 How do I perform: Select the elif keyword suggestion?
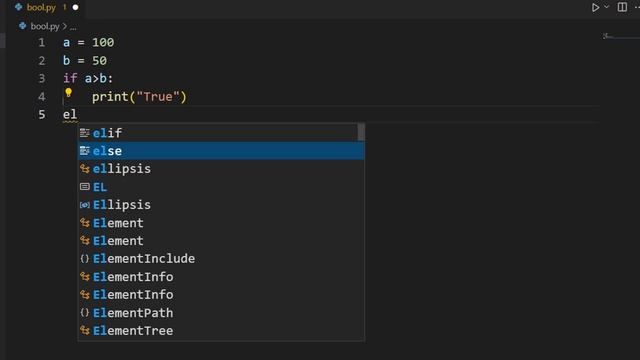coord(221,133)
